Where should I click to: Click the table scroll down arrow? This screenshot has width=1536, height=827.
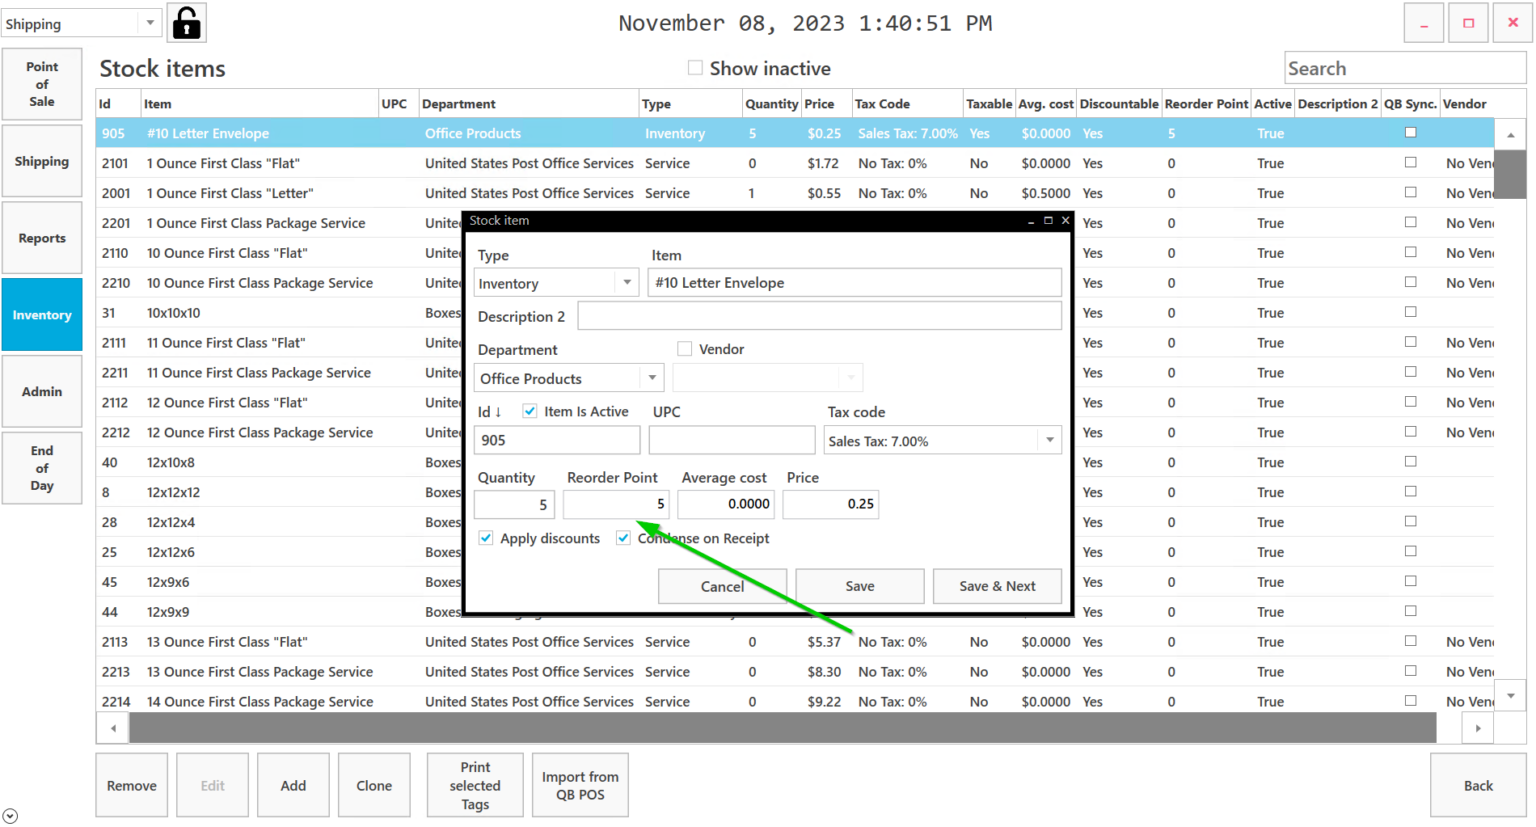pyautogui.click(x=1510, y=696)
